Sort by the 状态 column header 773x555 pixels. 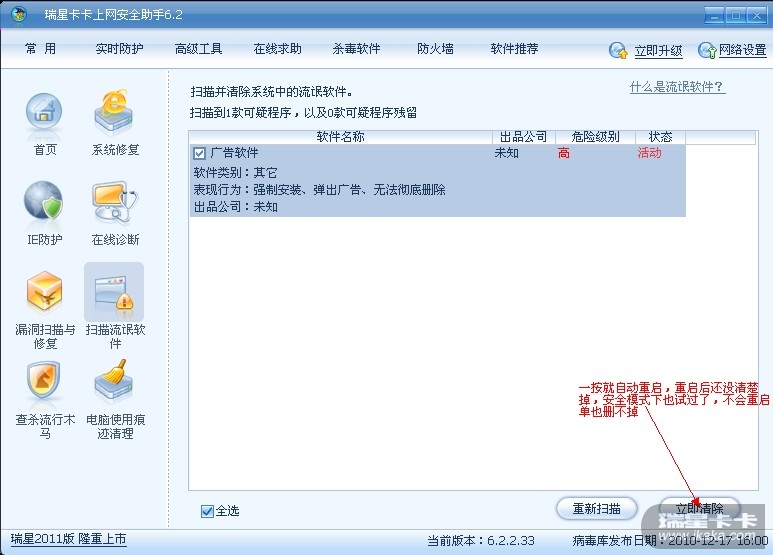[660, 137]
